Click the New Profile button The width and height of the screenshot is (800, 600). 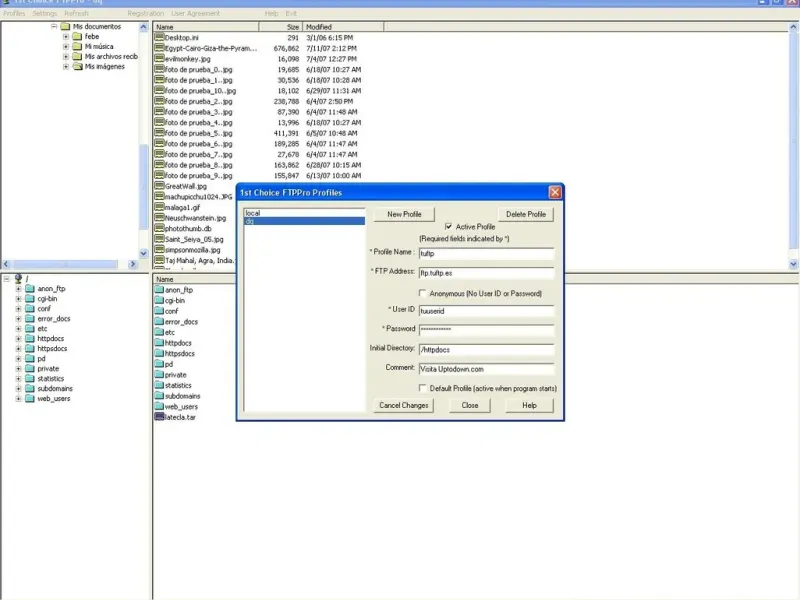[x=404, y=214]
